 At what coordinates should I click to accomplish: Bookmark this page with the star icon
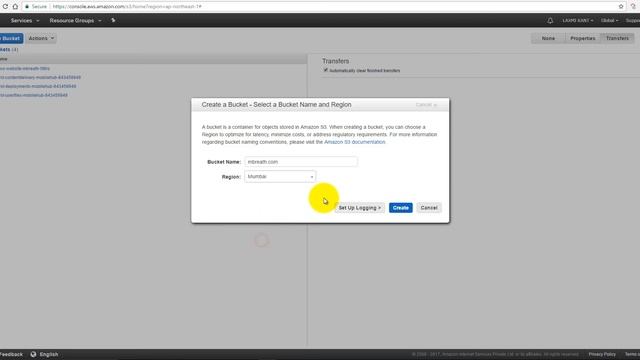[621, 7]
